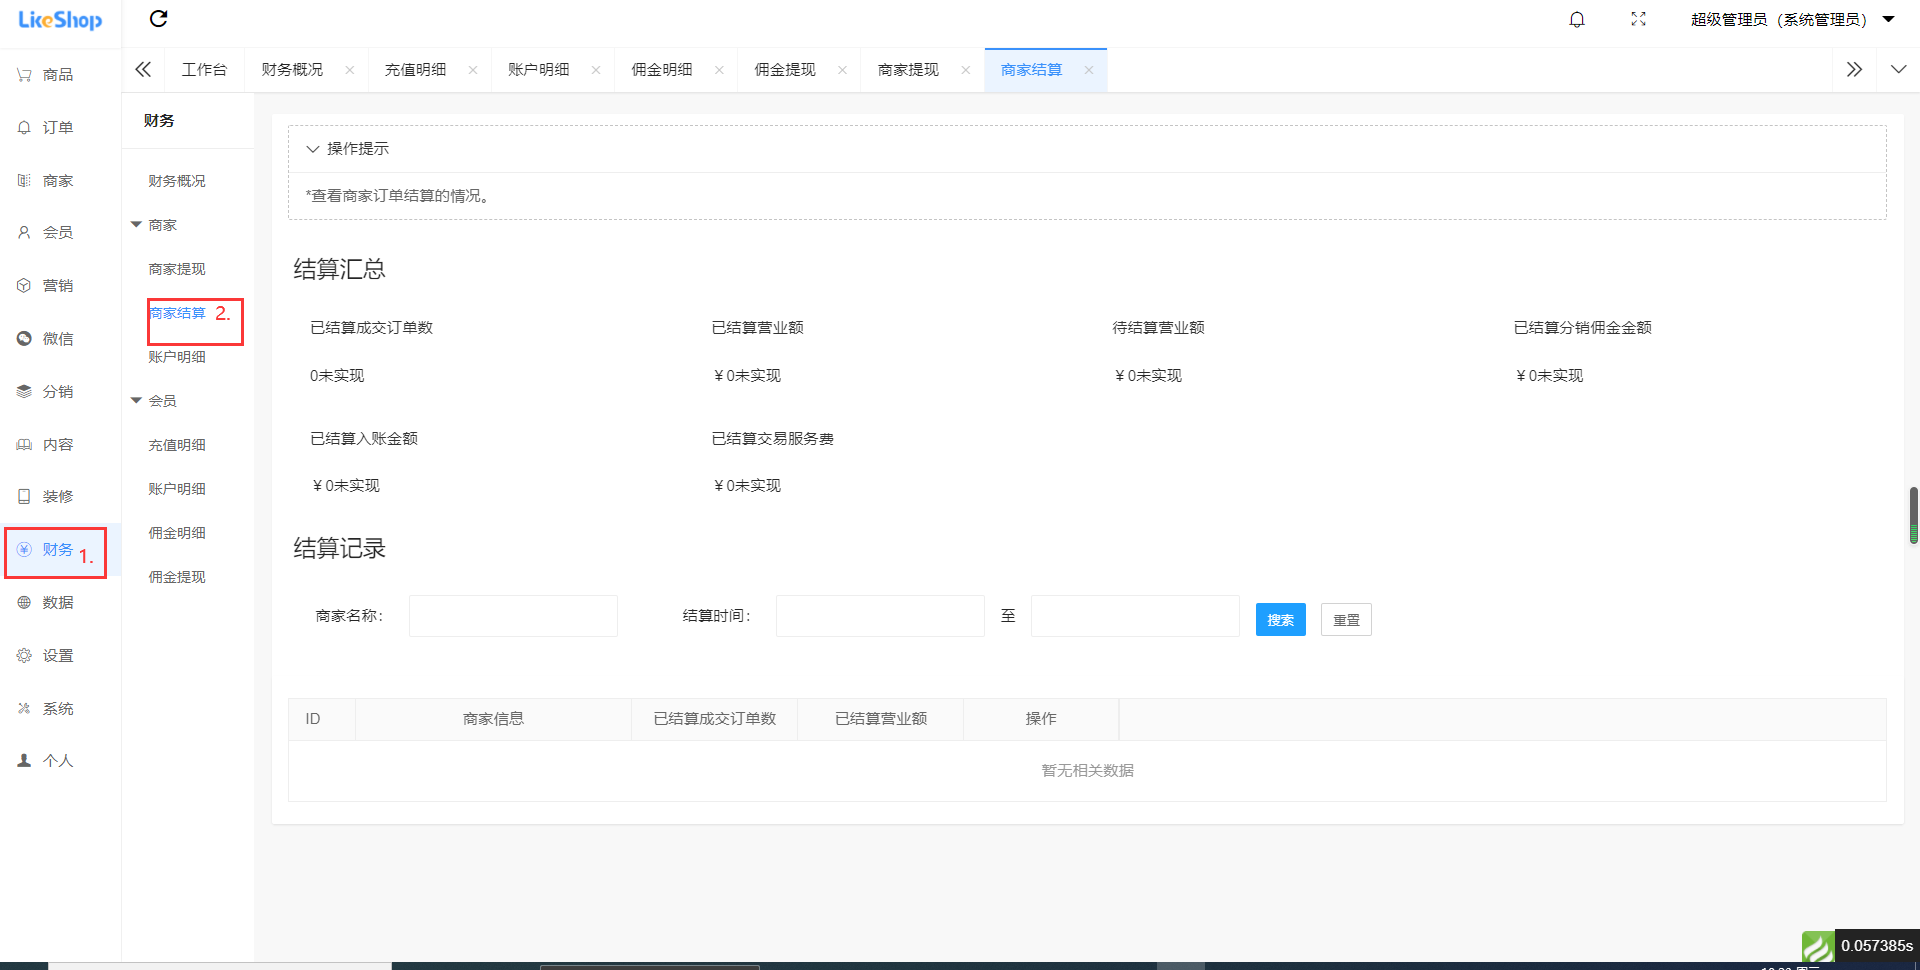Viewport: 1920px width, 970px height.
Task: Close the 商家提现 tab
Action: (965, 70)
